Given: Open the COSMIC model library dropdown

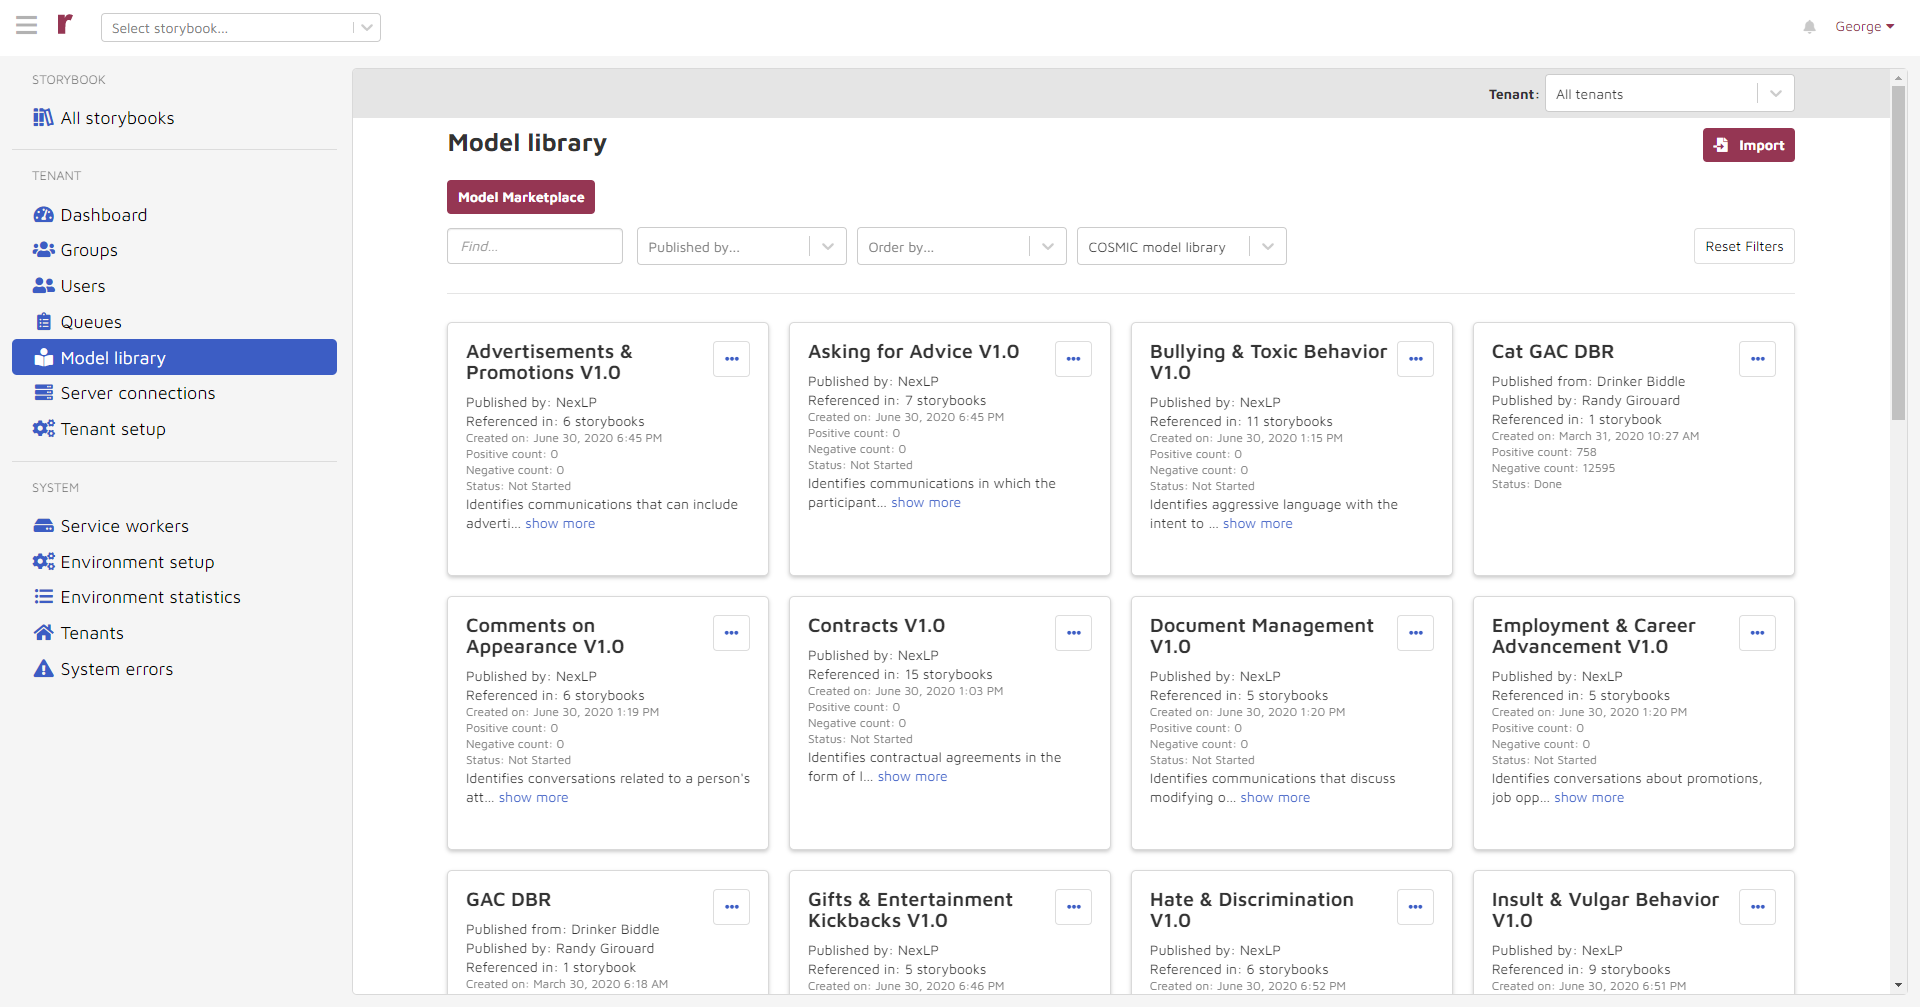Looking at the screenshot, I should 1182,247.
